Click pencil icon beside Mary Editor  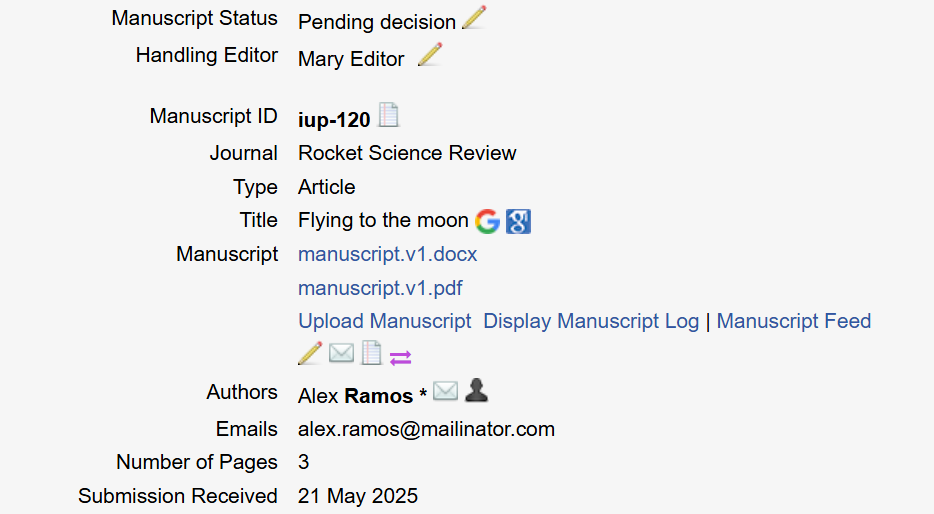click(429, 55)
